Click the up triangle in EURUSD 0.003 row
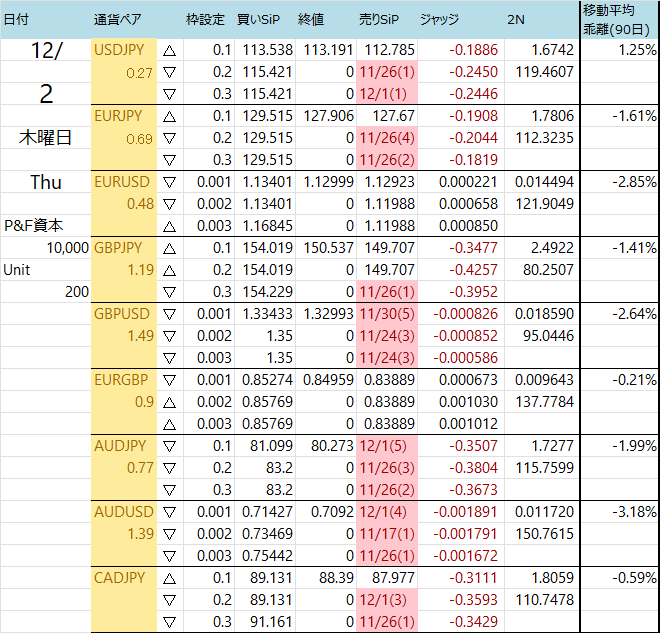 tap(169, 227)
